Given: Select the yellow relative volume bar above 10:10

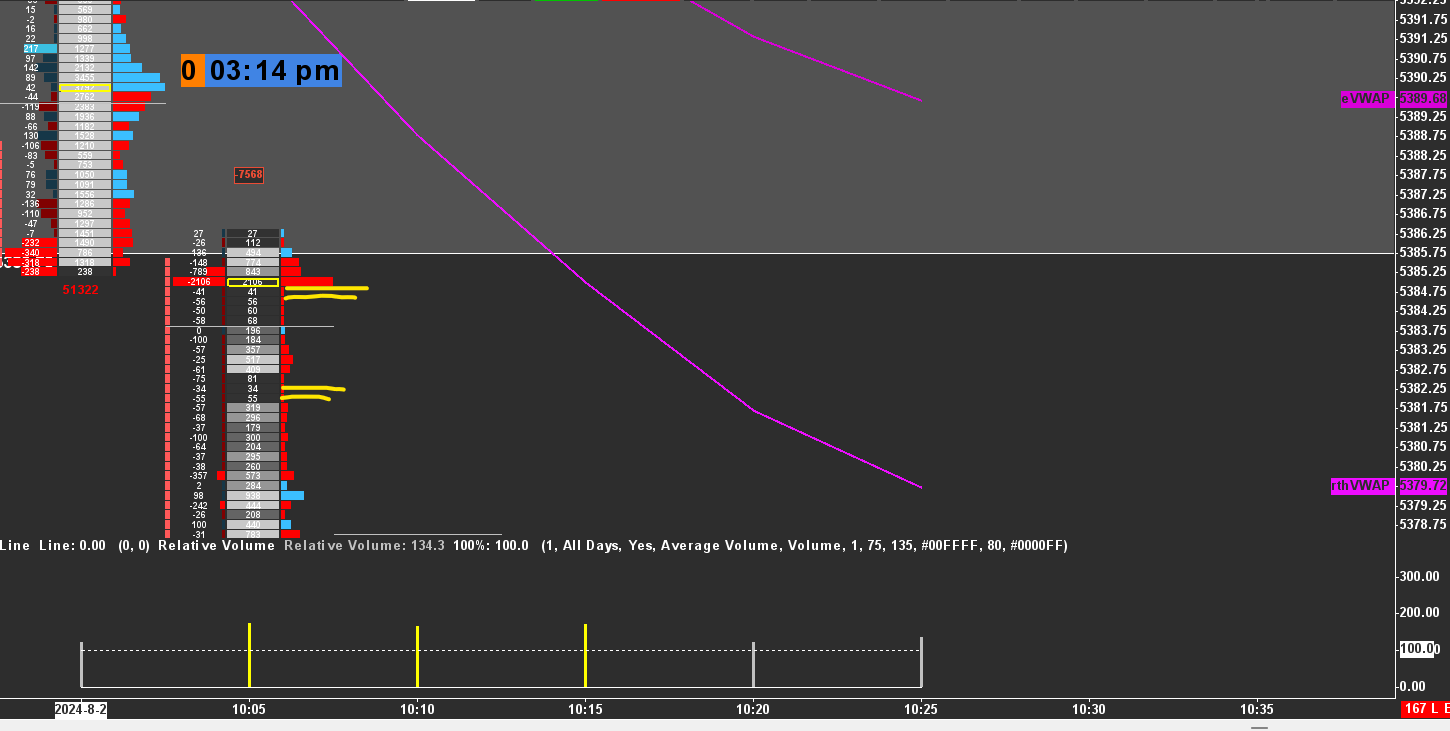Looking at the screenshot, I should [417, 656].
